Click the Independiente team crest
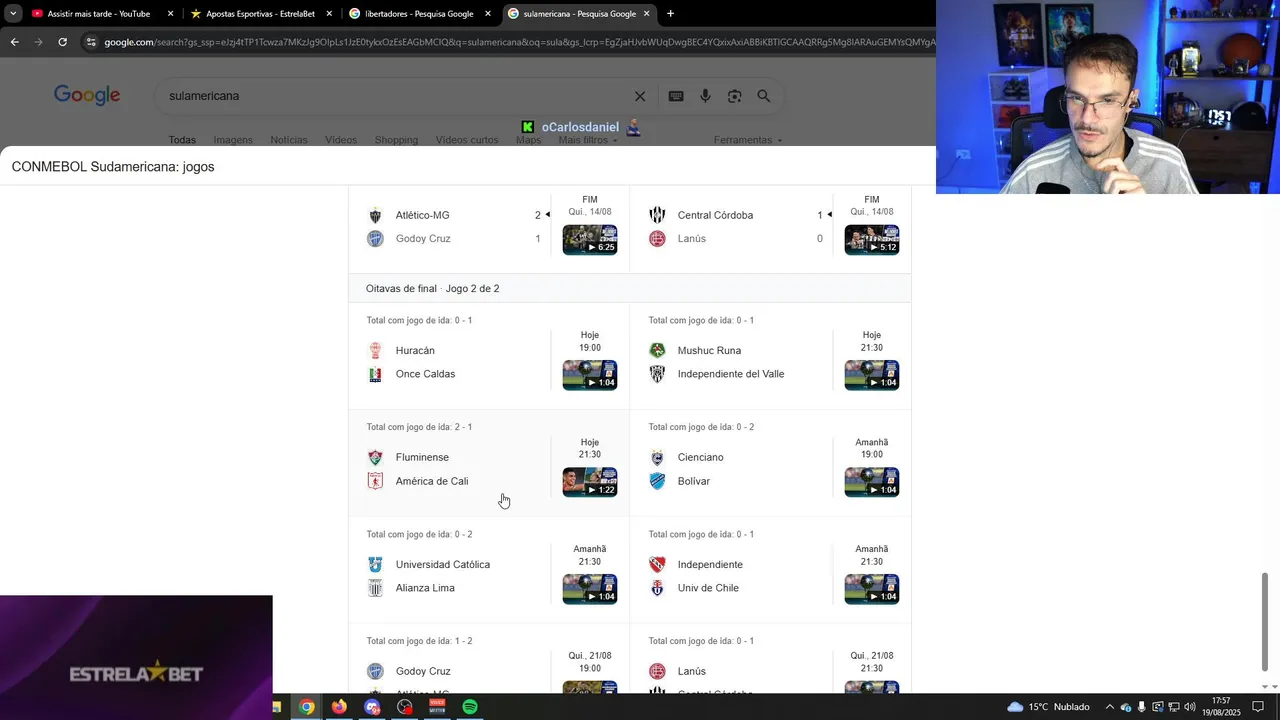Viewport: 1280px width, 720px height. [x=657, y=564]
